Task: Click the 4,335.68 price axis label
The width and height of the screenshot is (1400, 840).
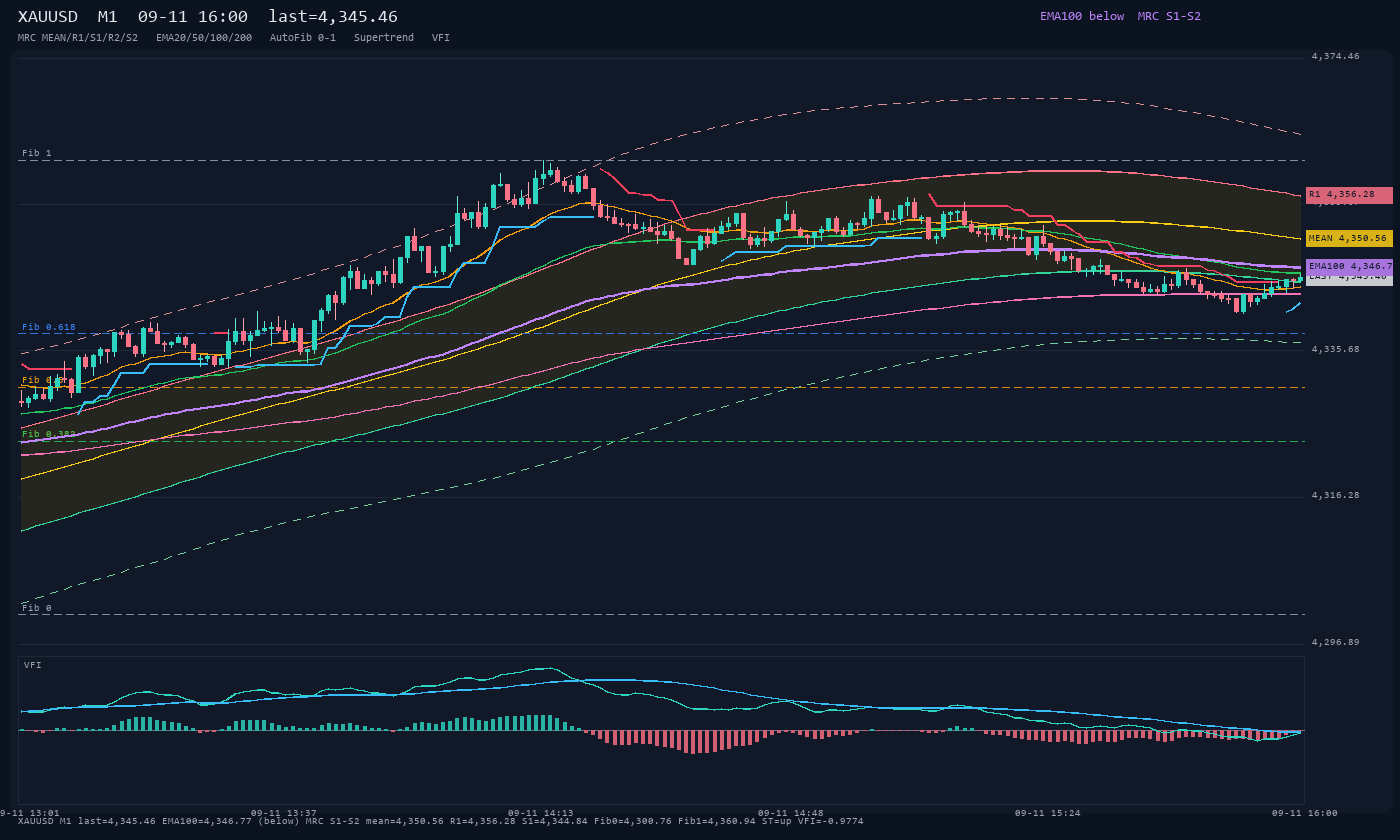Action: [x=1336, y=349]
